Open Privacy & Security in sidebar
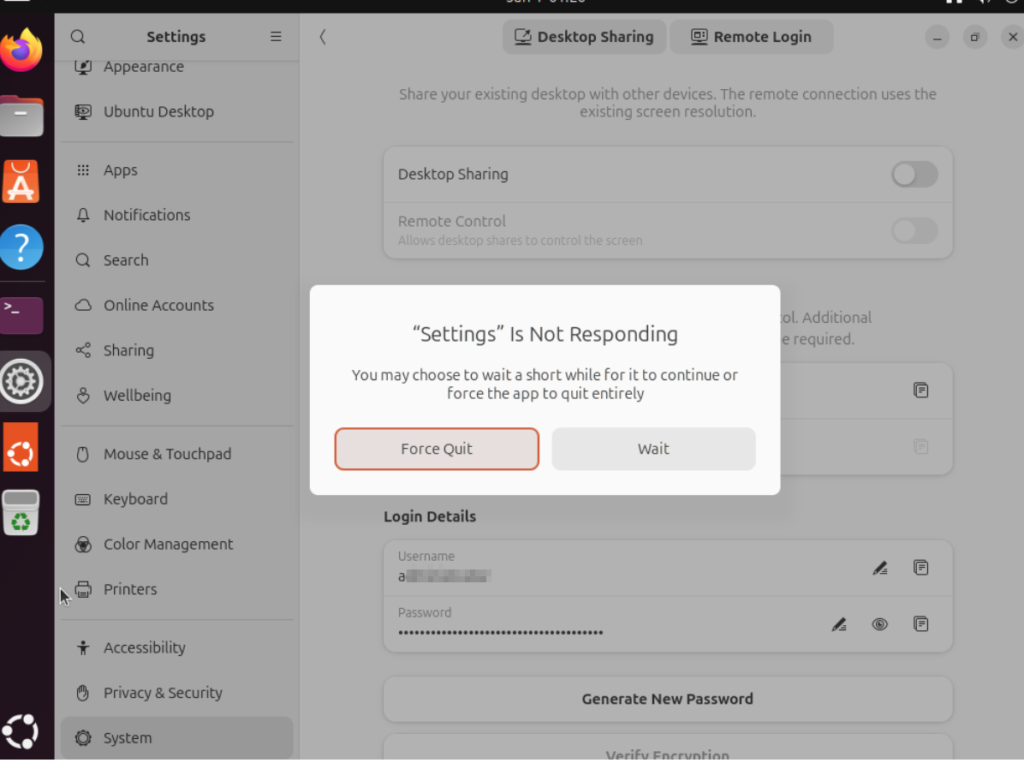 pyautogui.click(x=162, y=693)
